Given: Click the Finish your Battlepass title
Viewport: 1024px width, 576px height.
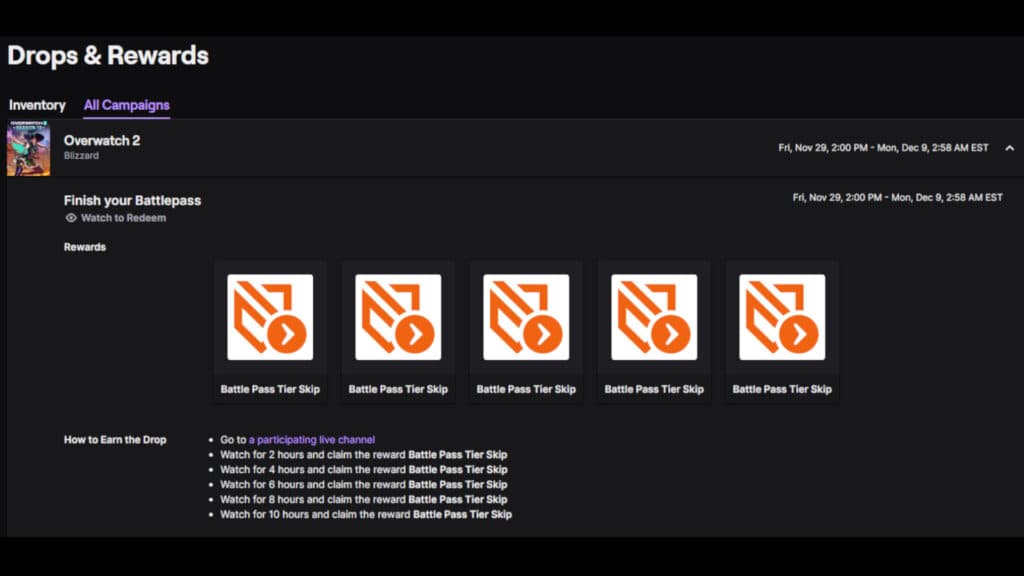Looking at the screenshot, I should tap(132, 199).
